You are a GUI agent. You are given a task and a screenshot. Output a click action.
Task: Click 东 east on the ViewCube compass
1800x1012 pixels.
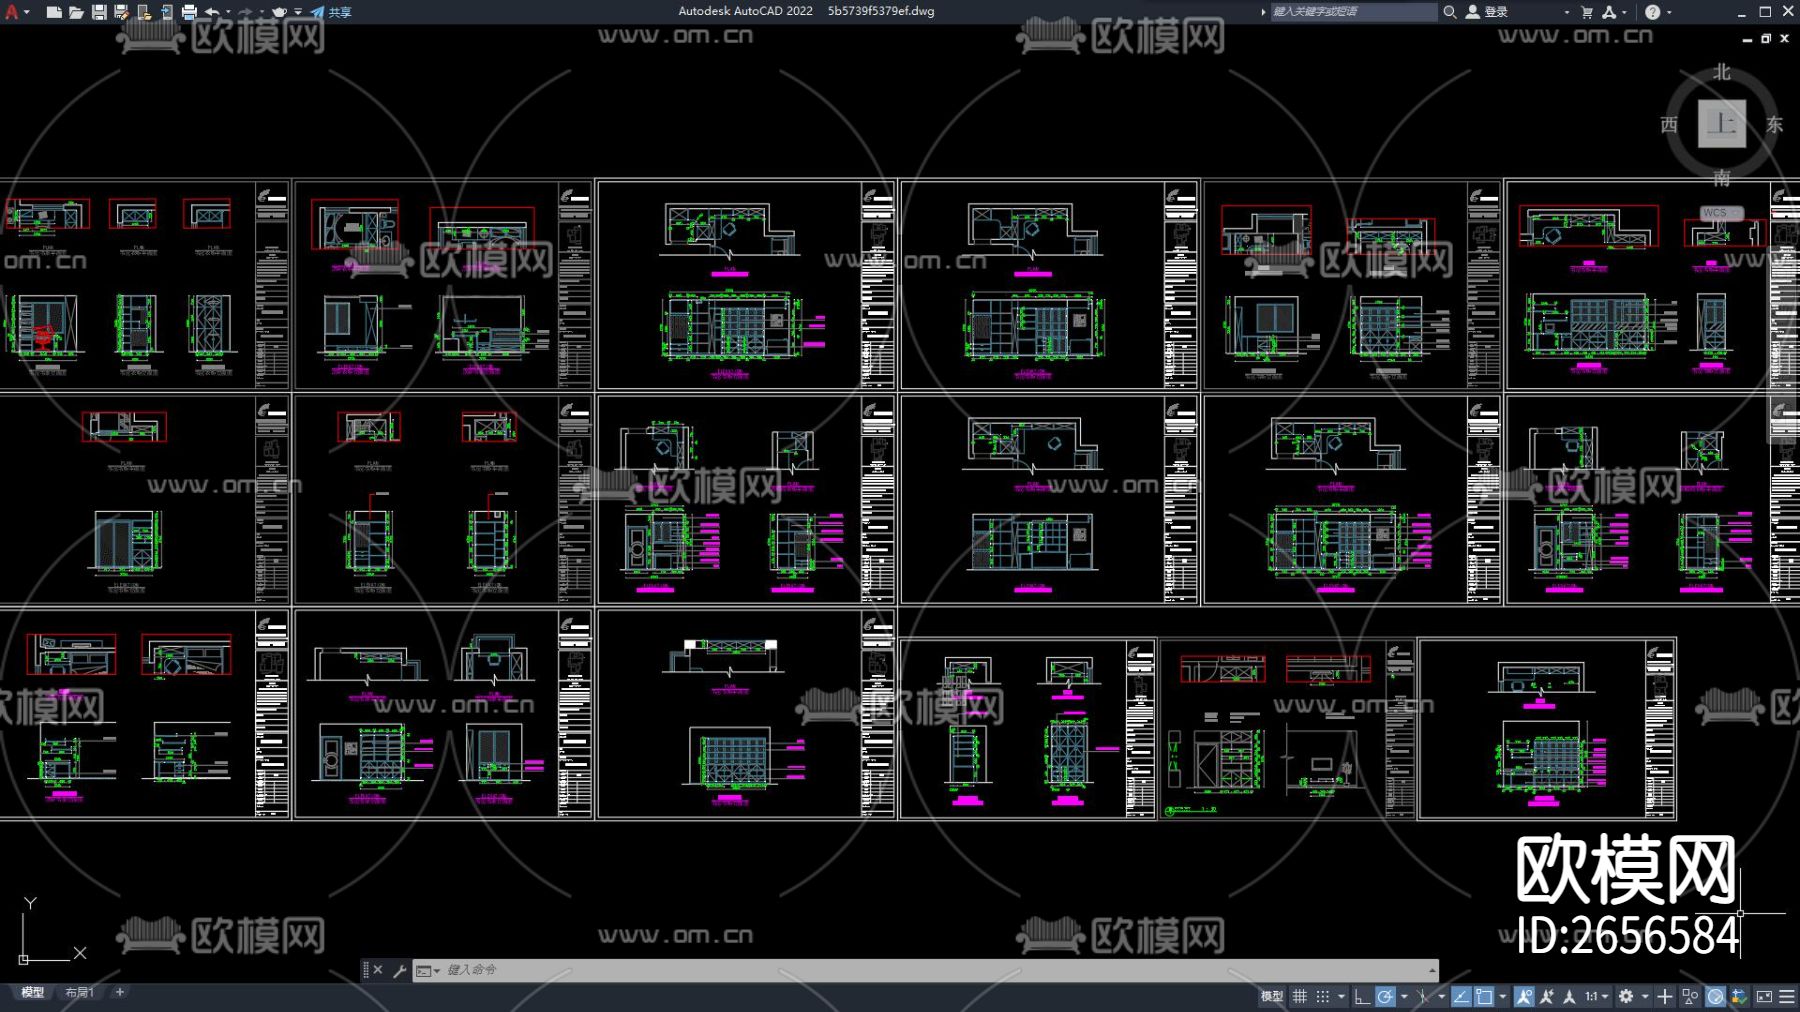1774,124
